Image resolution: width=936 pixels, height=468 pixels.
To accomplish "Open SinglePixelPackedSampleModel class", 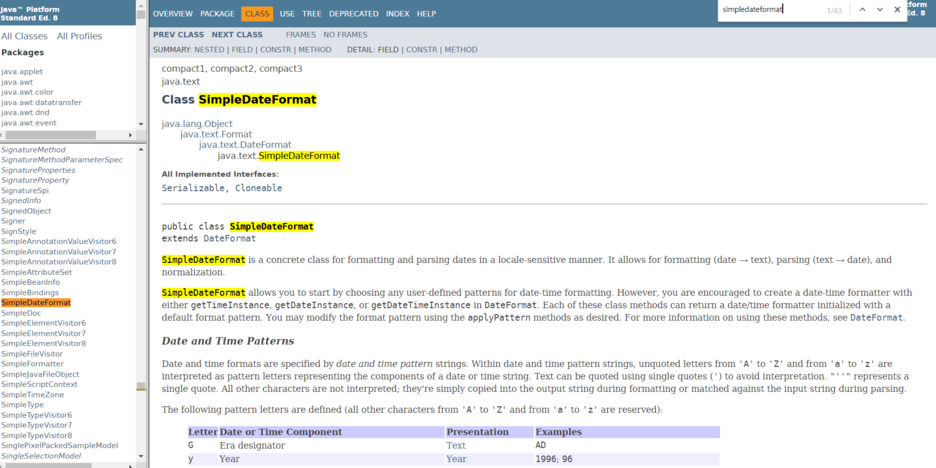I will 60,445.
